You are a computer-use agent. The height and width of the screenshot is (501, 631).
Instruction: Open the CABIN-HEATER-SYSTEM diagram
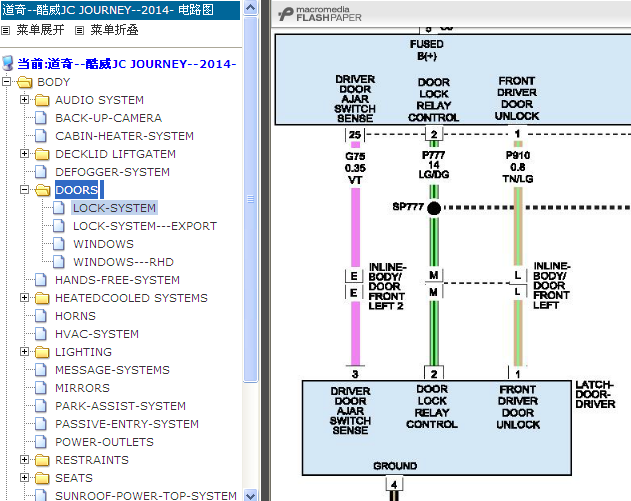coord(124,136)
